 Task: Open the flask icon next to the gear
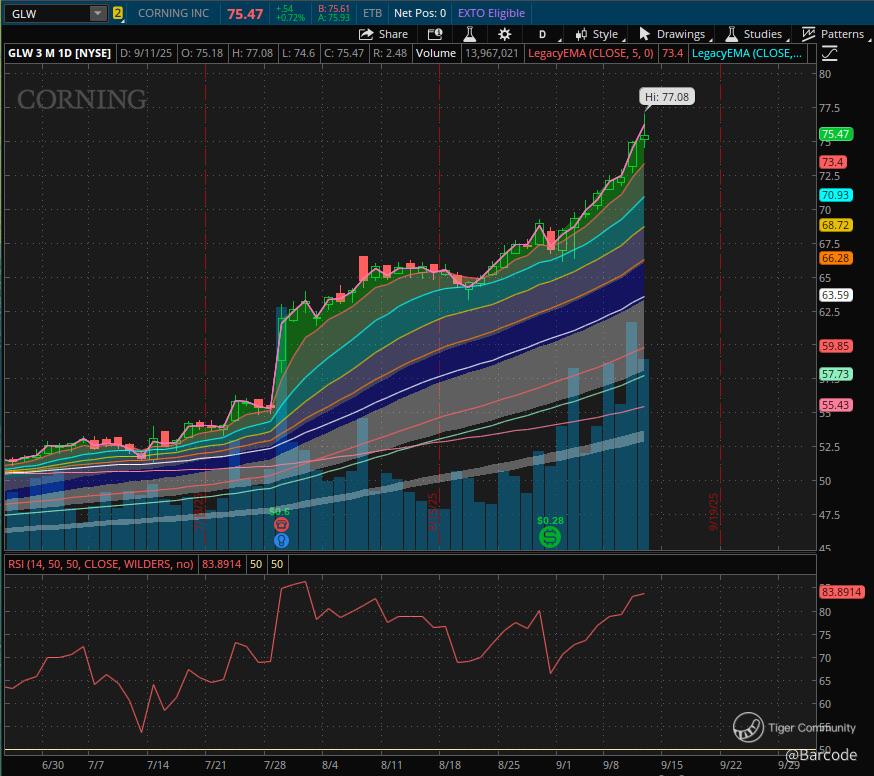(469, 34)
